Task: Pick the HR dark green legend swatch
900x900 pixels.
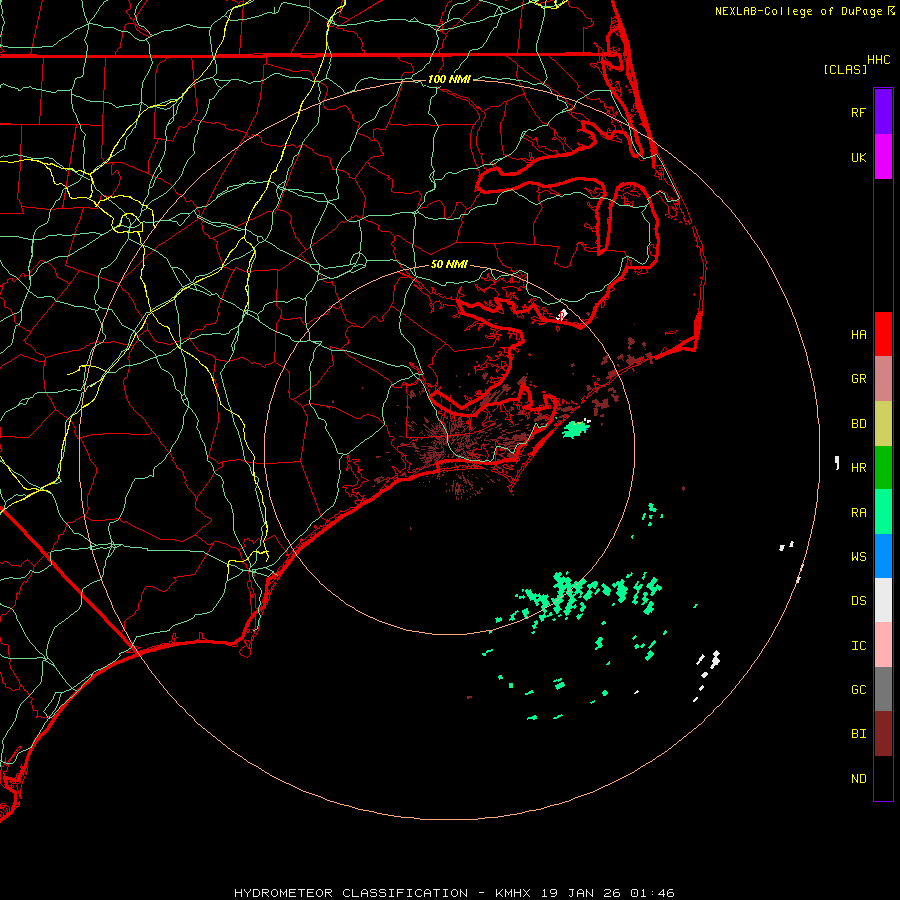Action: [883, 467]
